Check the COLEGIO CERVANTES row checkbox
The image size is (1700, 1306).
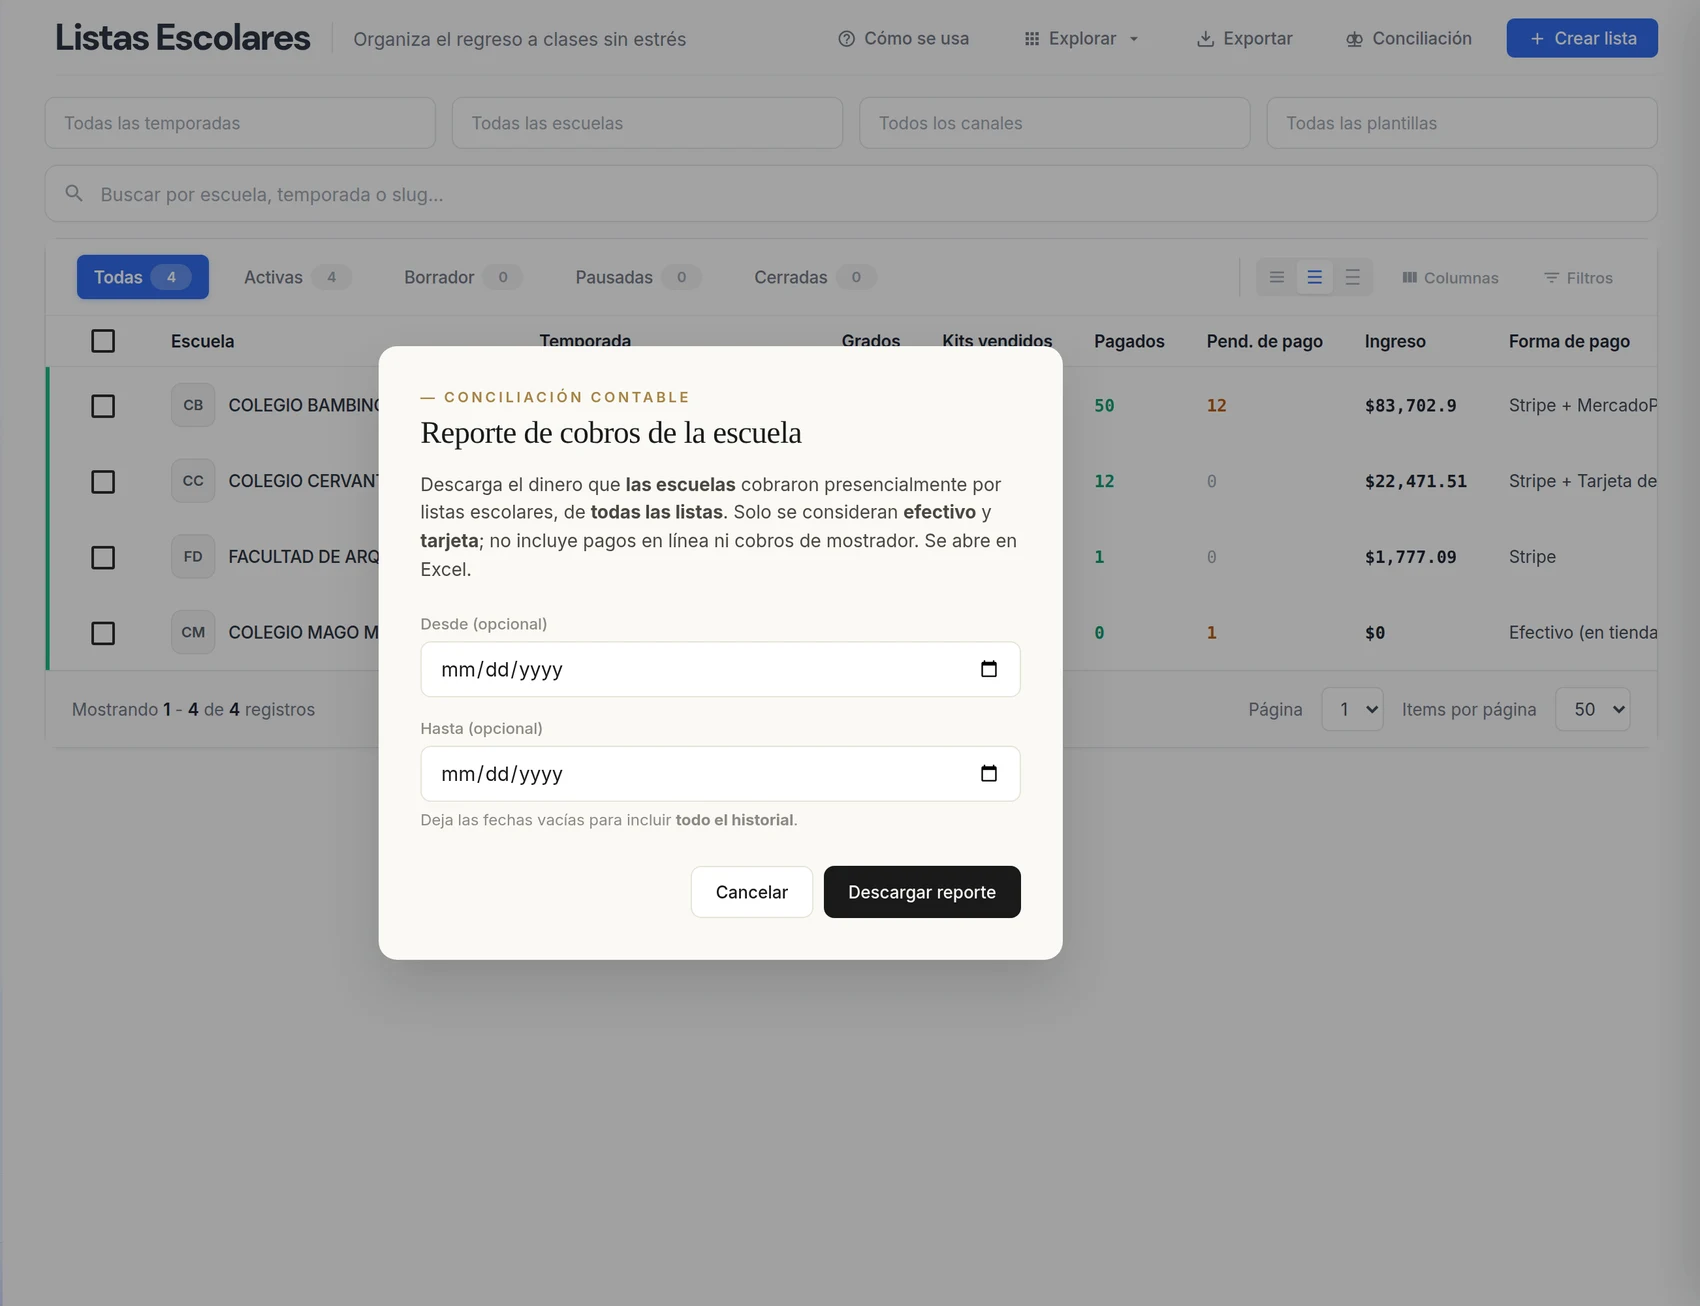click(x=103, y=482)
